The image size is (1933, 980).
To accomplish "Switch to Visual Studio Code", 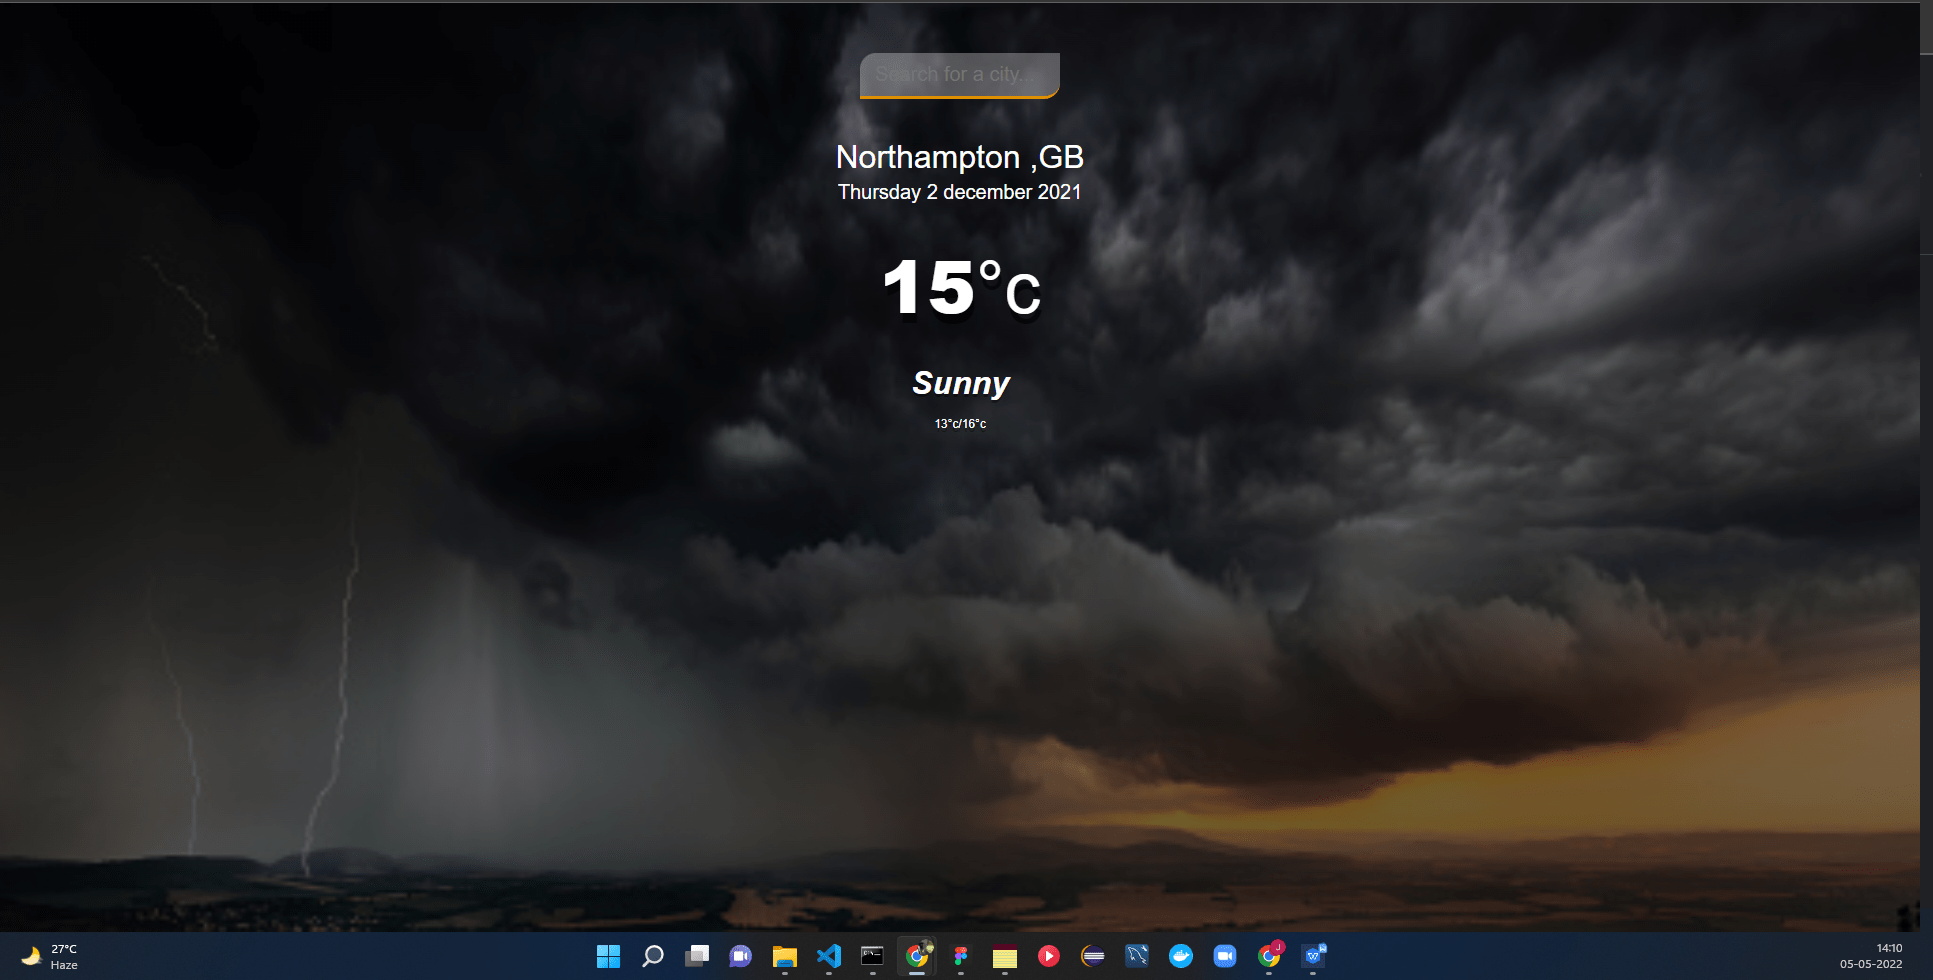I will [x=828, y=957].
